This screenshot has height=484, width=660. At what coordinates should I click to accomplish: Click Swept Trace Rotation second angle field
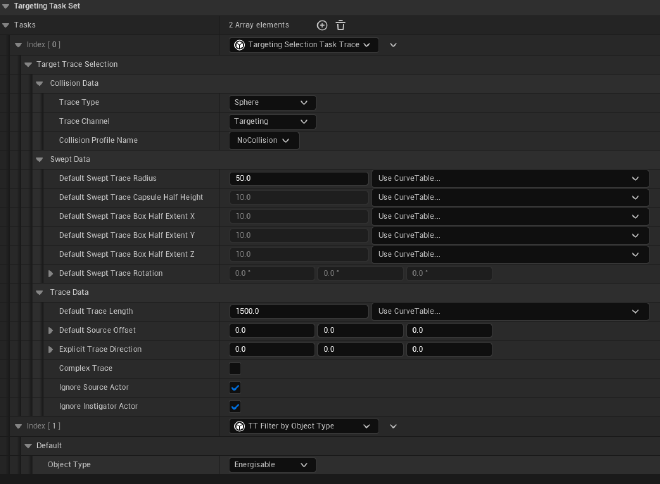pos(360,274)
